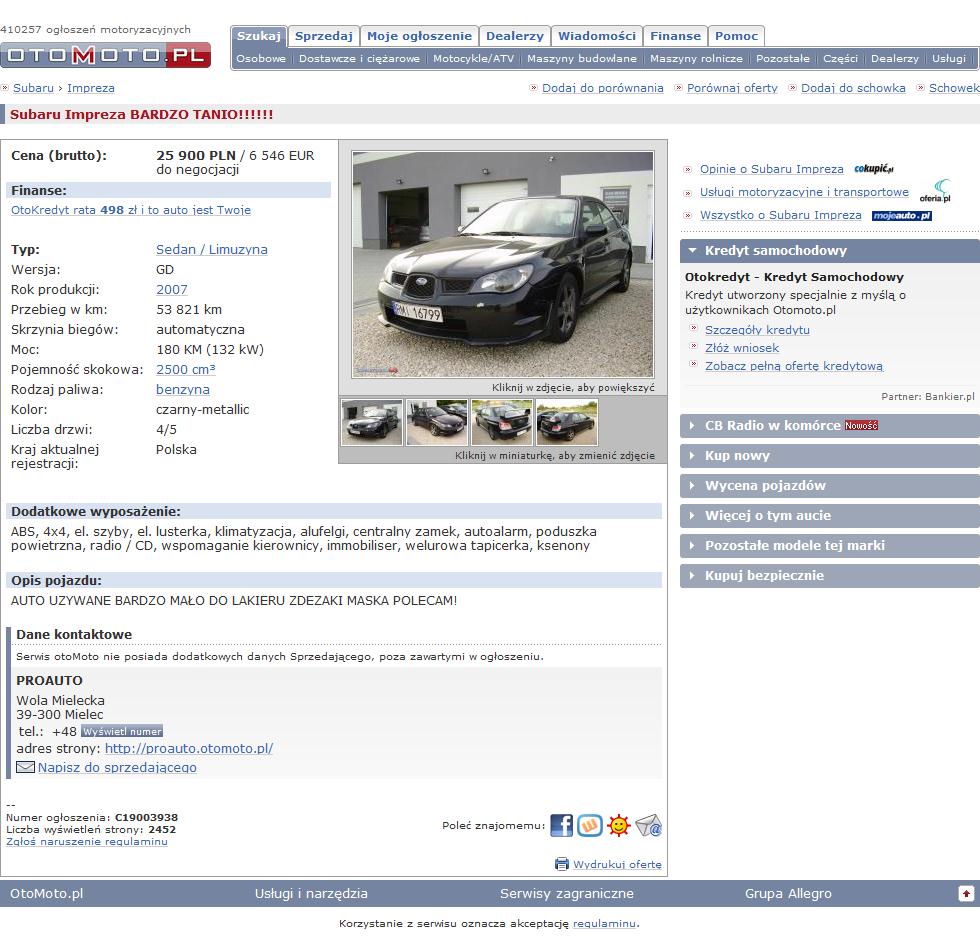Enlarge the main Subaru photo
Screen dimensions: 980x949
(503, 264)
